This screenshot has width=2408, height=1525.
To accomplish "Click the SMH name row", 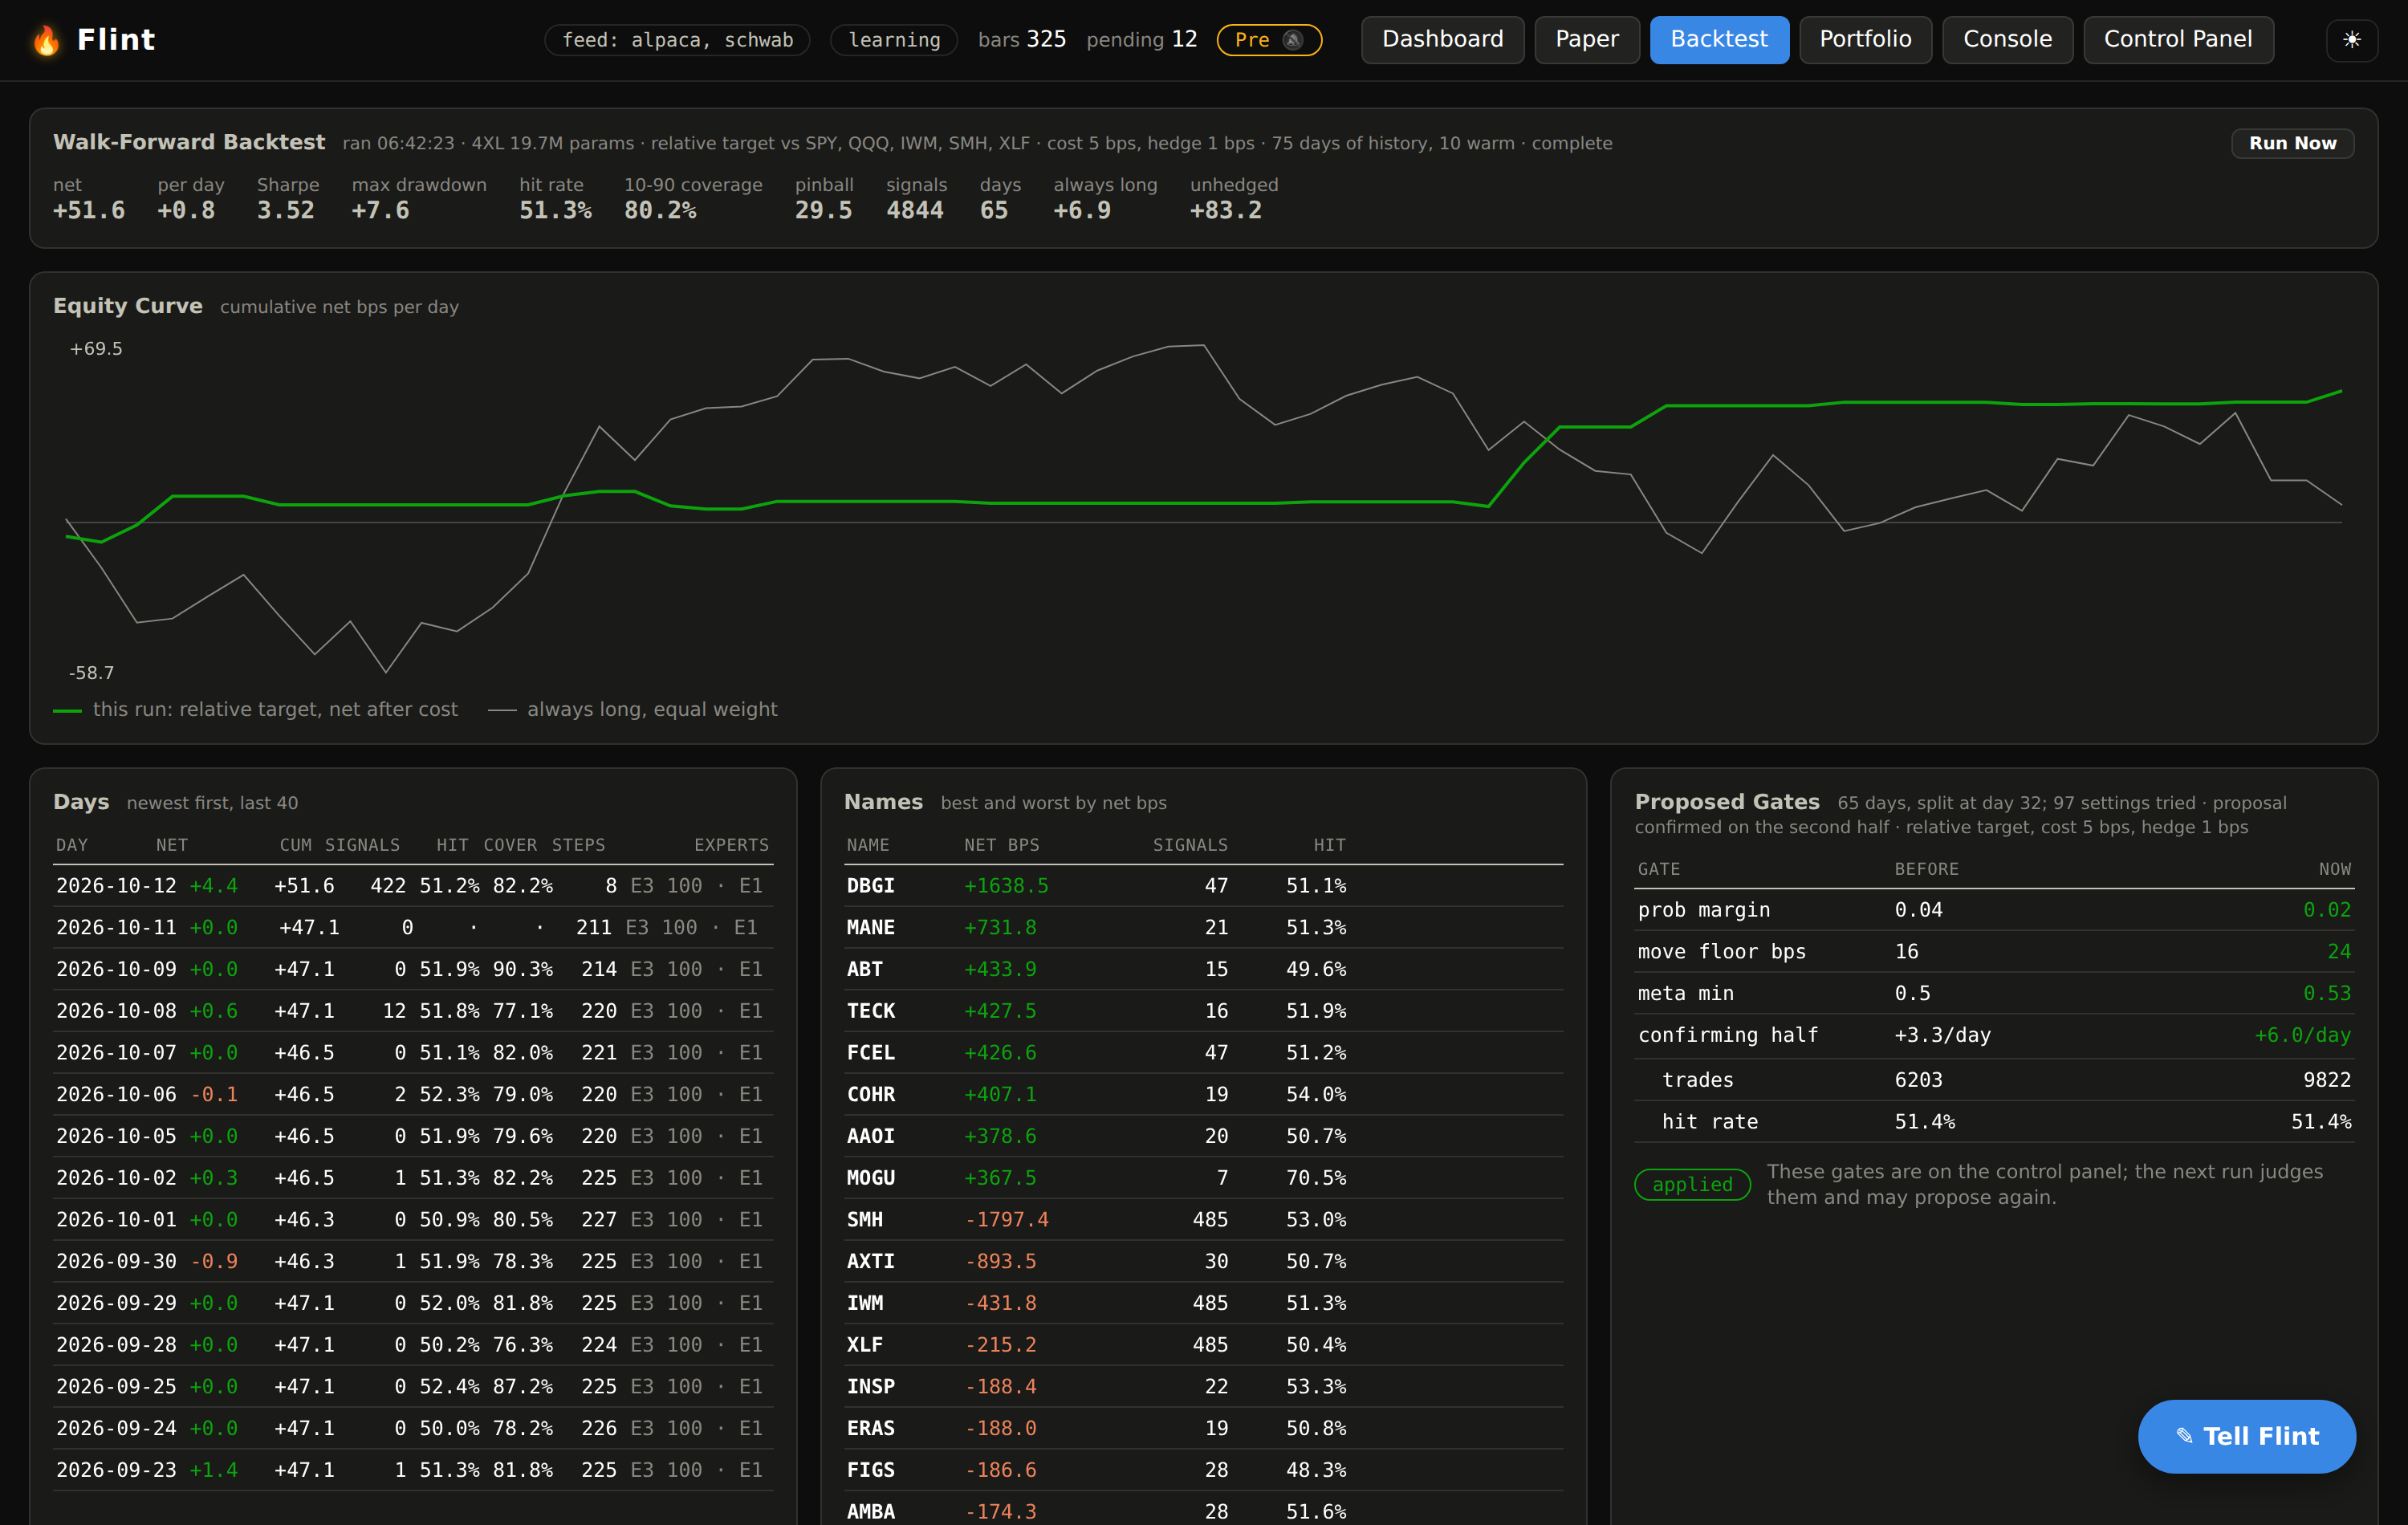I will 1203,1220.
